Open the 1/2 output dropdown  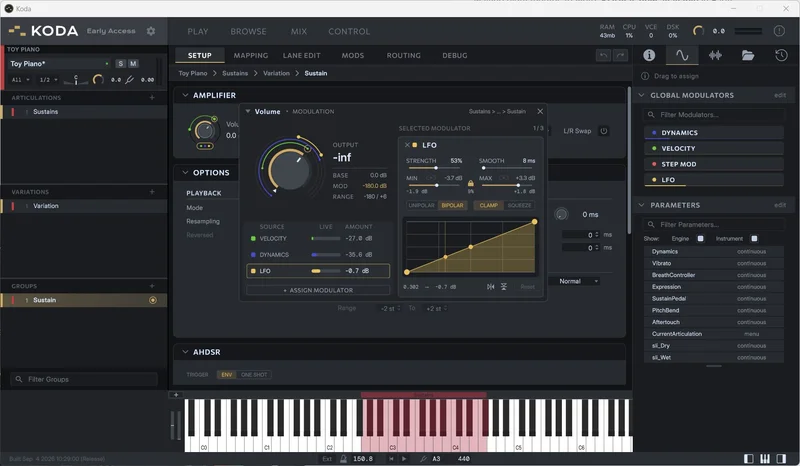coord(48,80)
